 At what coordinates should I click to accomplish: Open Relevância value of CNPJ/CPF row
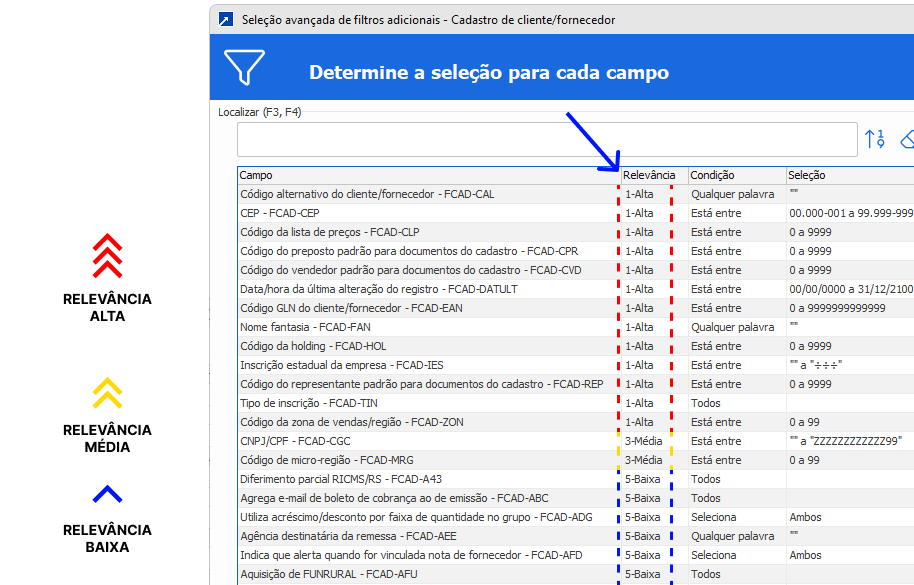point(644,441)
